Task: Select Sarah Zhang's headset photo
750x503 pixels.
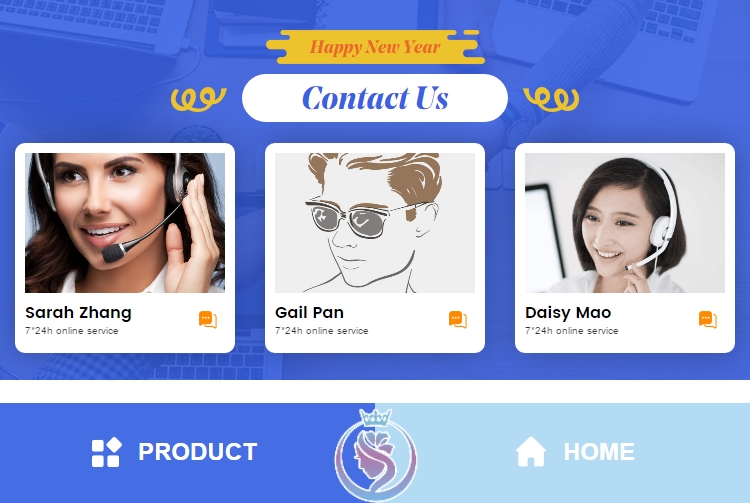Action: 125,223
